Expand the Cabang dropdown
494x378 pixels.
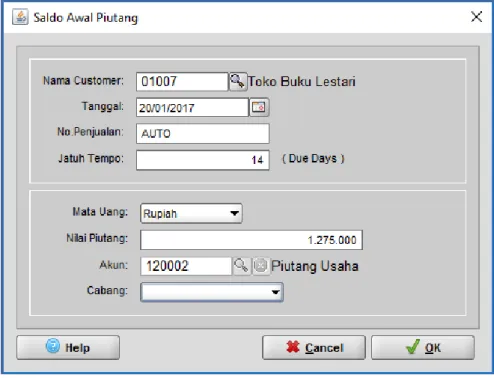(212, 292)
